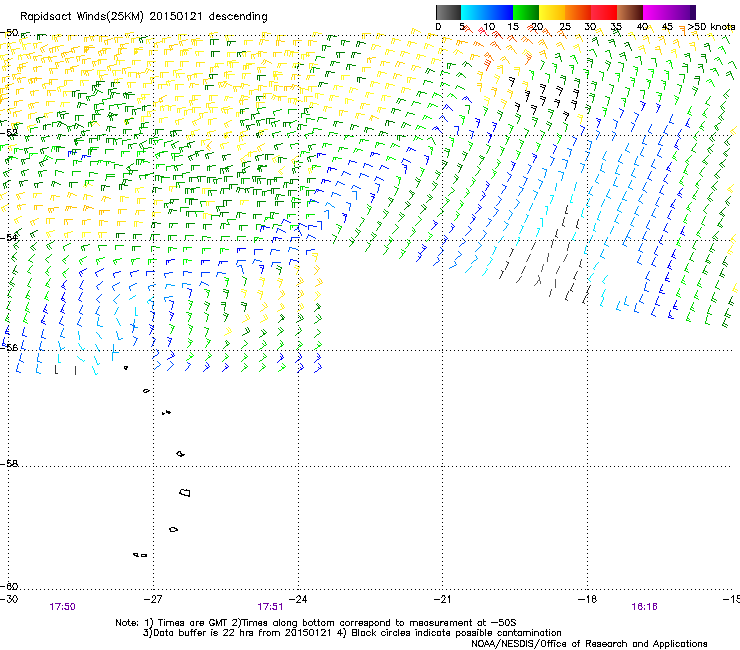This screenshot has height=650, width=740.
Task: Click the red 30-35 knots color segment
Action: click(604, 12)
